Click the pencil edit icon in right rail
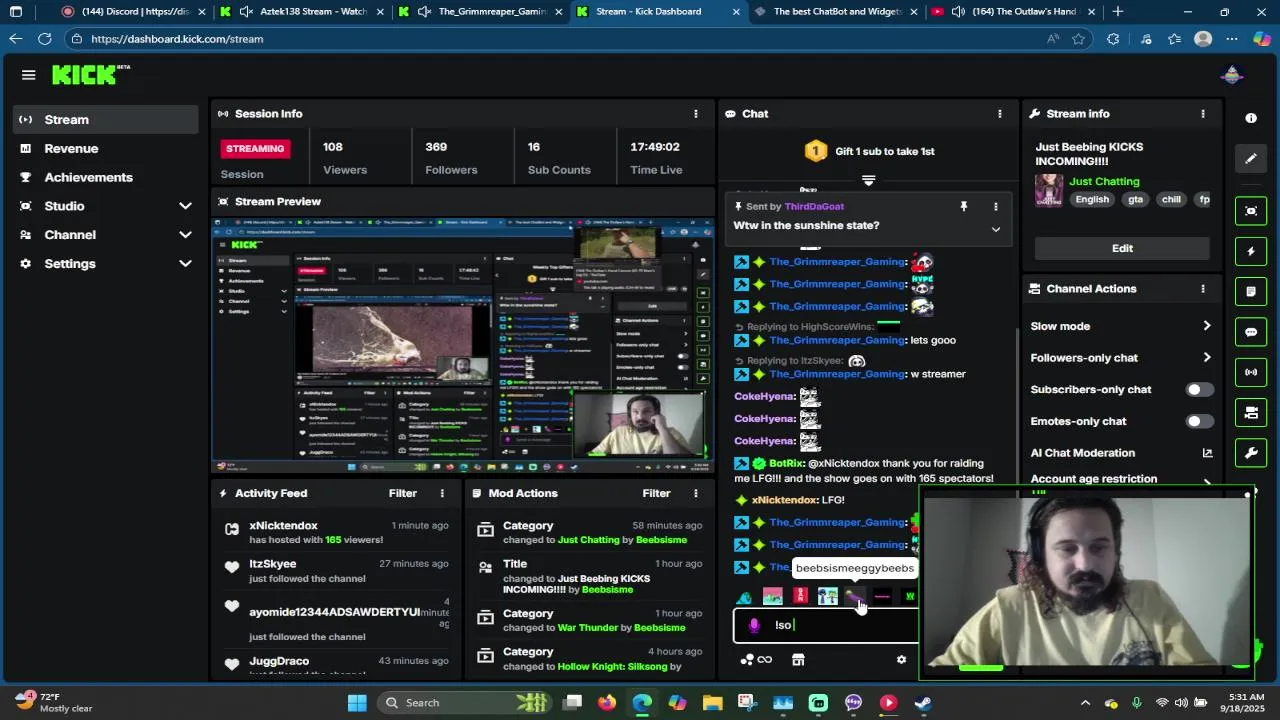The image size is (1280, 720). [1251, 158]
